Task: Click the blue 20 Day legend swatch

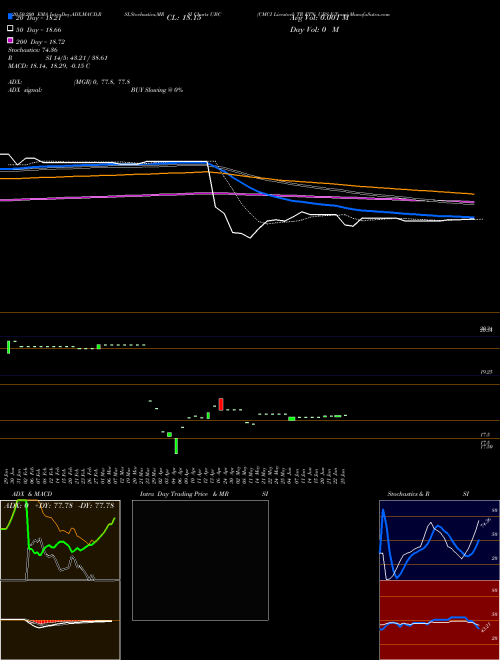Action: pyautogui.click(x=10, y=16)
